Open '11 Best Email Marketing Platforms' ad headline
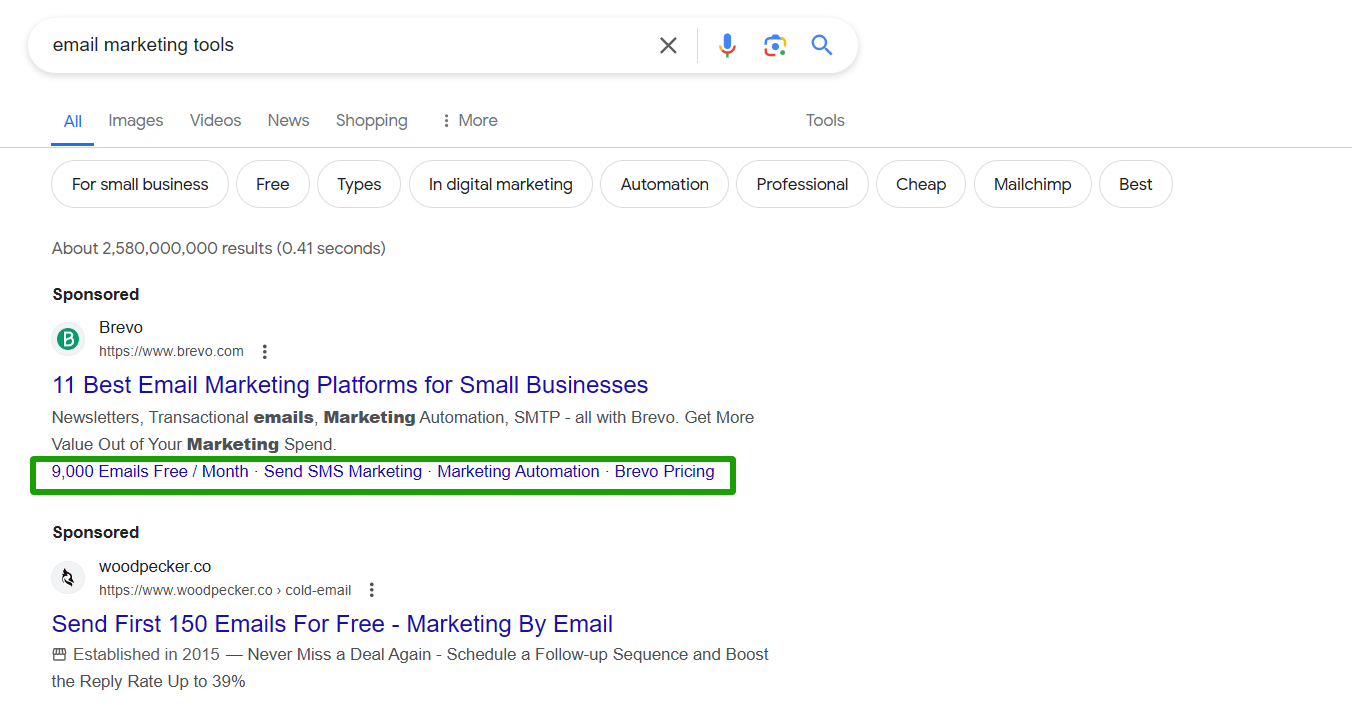This screenshot has width=1352, height=717. 350,385
